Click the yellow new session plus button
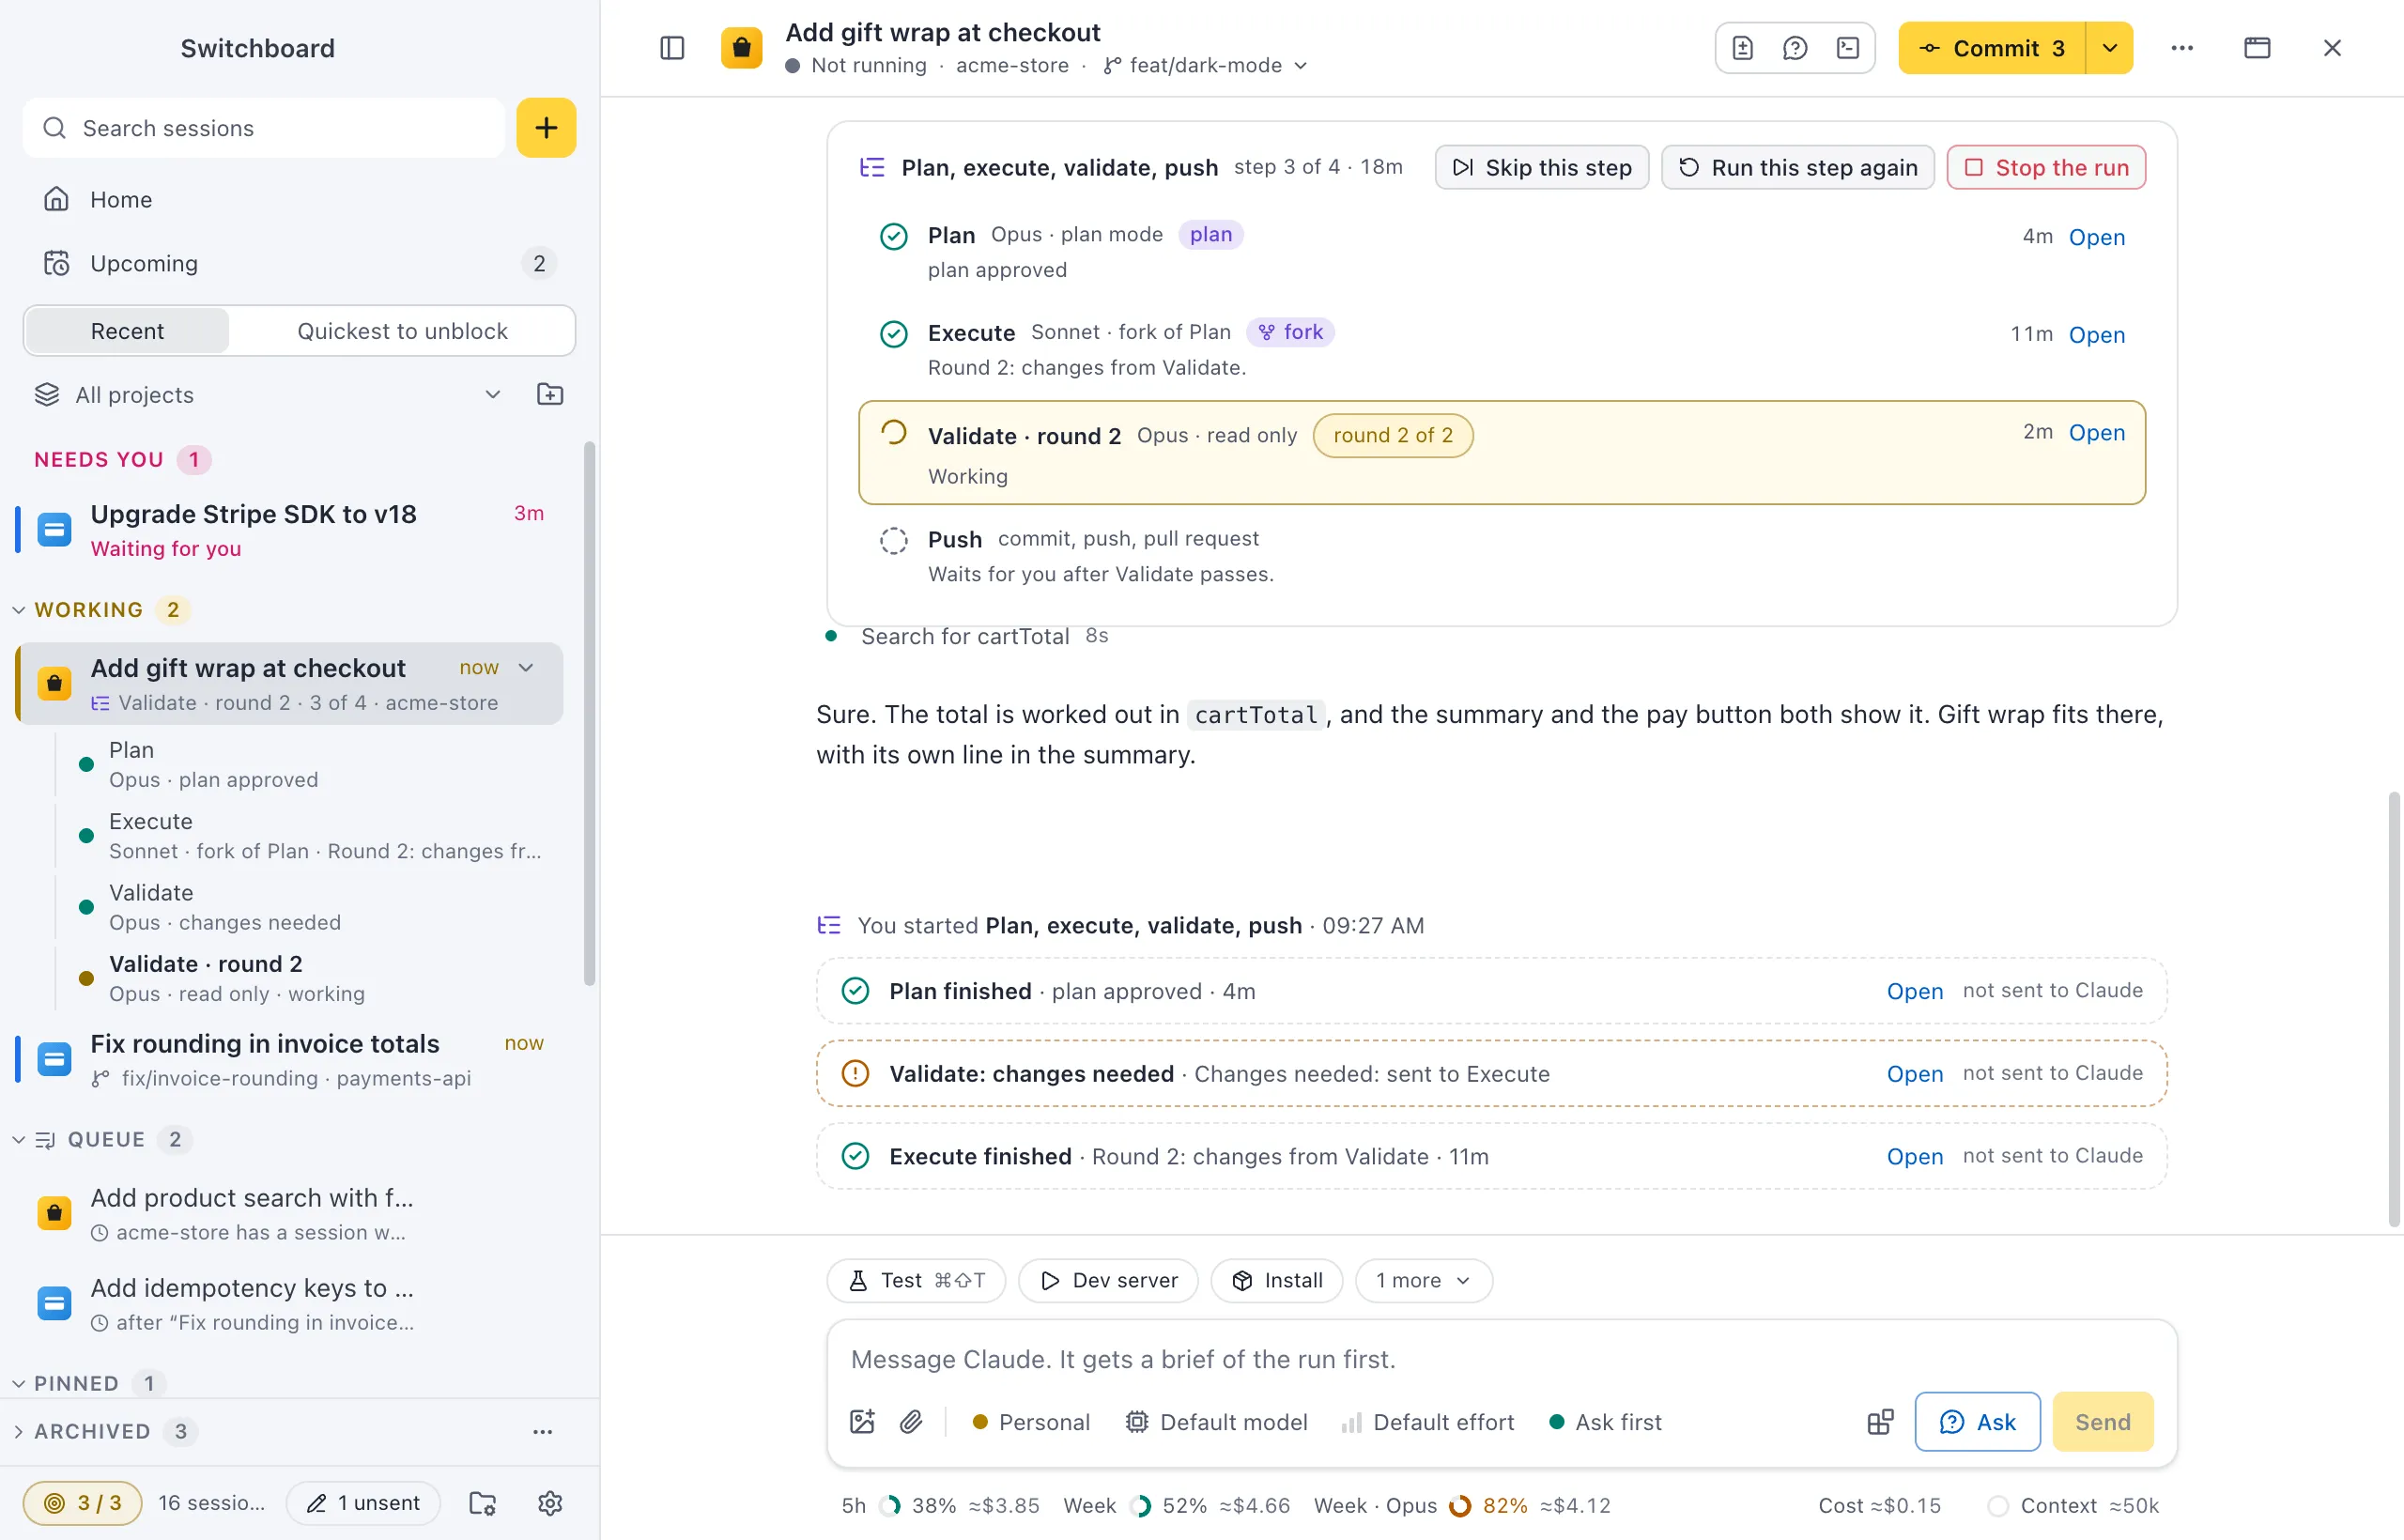This screenshot has width=2404, height=1540. (546, 128)
